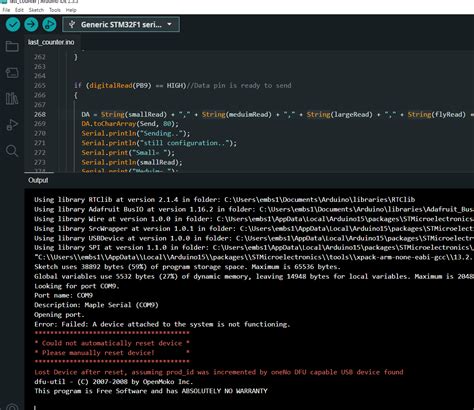Open the Boards Manager sidebar icon
Viewport: 474px width, 410px height.
point(12,73)
